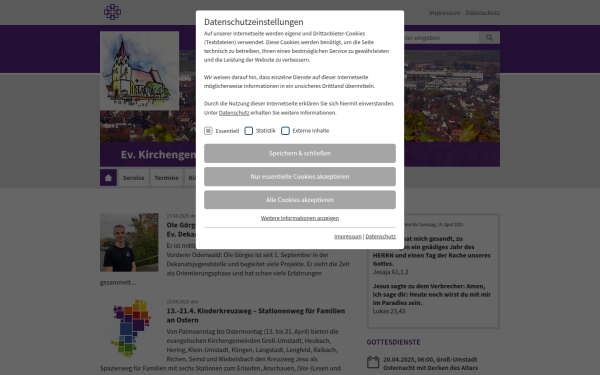
Task: Click the purple church cross logo
Action: (112, 12)
